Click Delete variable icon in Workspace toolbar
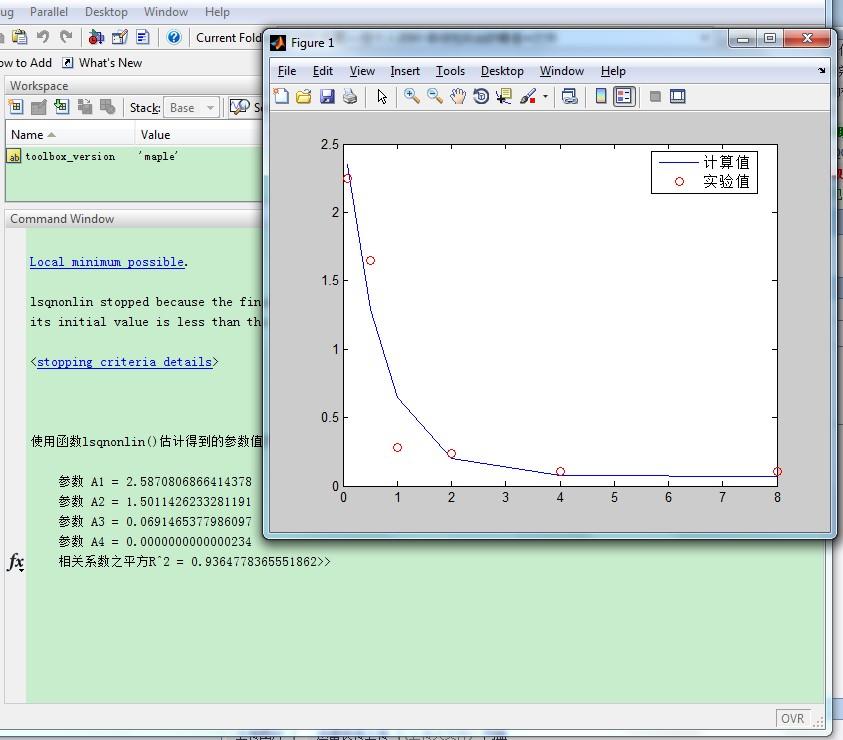This screenshot has height=740, width=843. click(108, 107)
